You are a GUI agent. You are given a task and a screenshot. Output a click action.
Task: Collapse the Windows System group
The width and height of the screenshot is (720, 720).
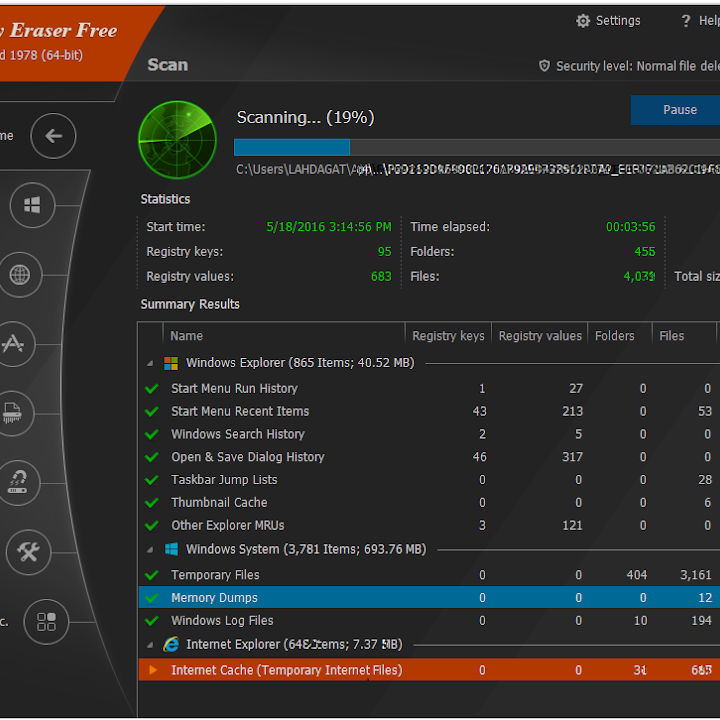pyautogui.click(x=150, y=550)
